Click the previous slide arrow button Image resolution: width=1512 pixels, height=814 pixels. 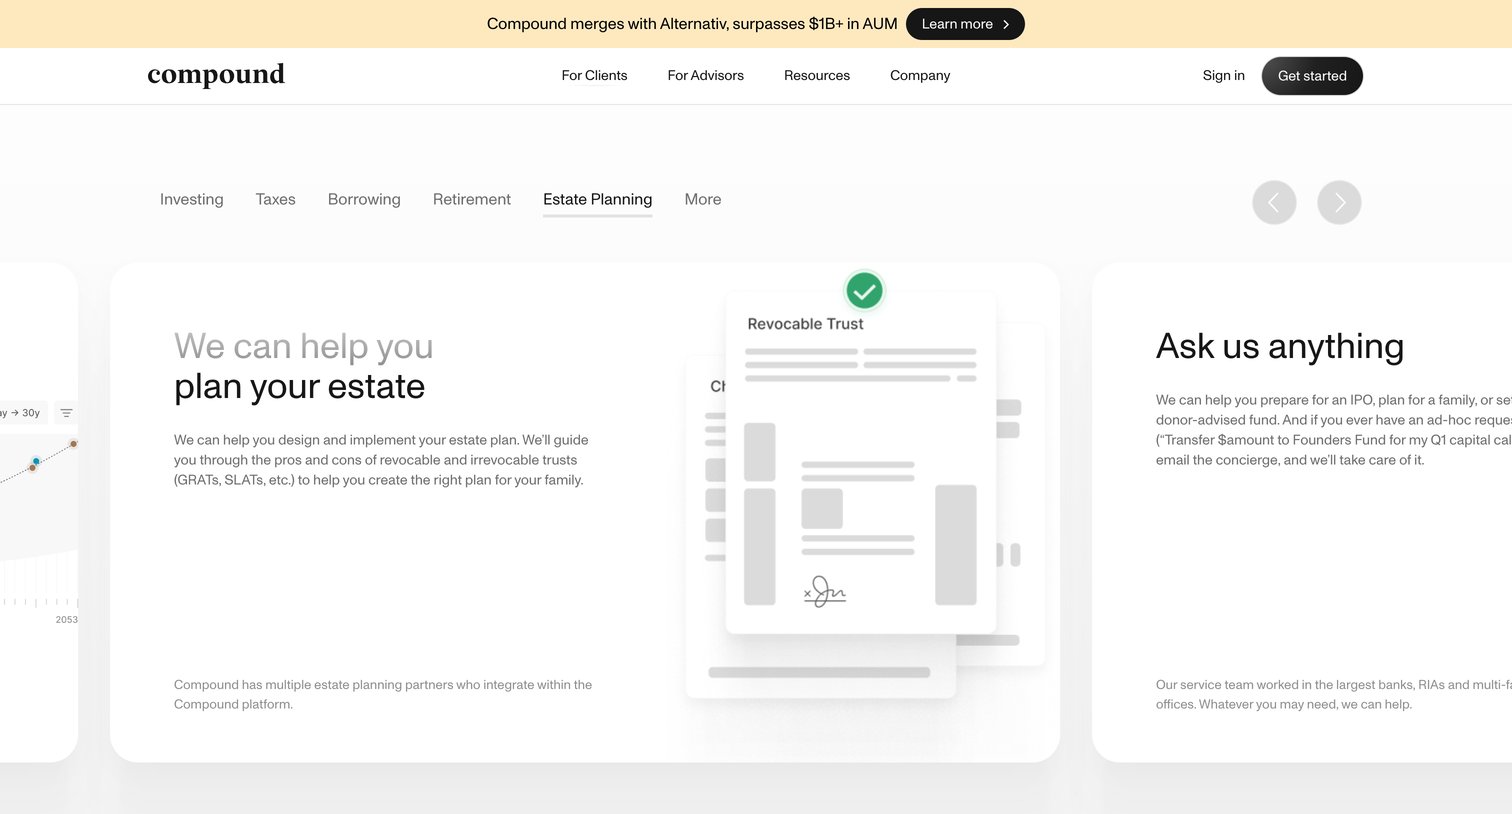pos(1274,203)
